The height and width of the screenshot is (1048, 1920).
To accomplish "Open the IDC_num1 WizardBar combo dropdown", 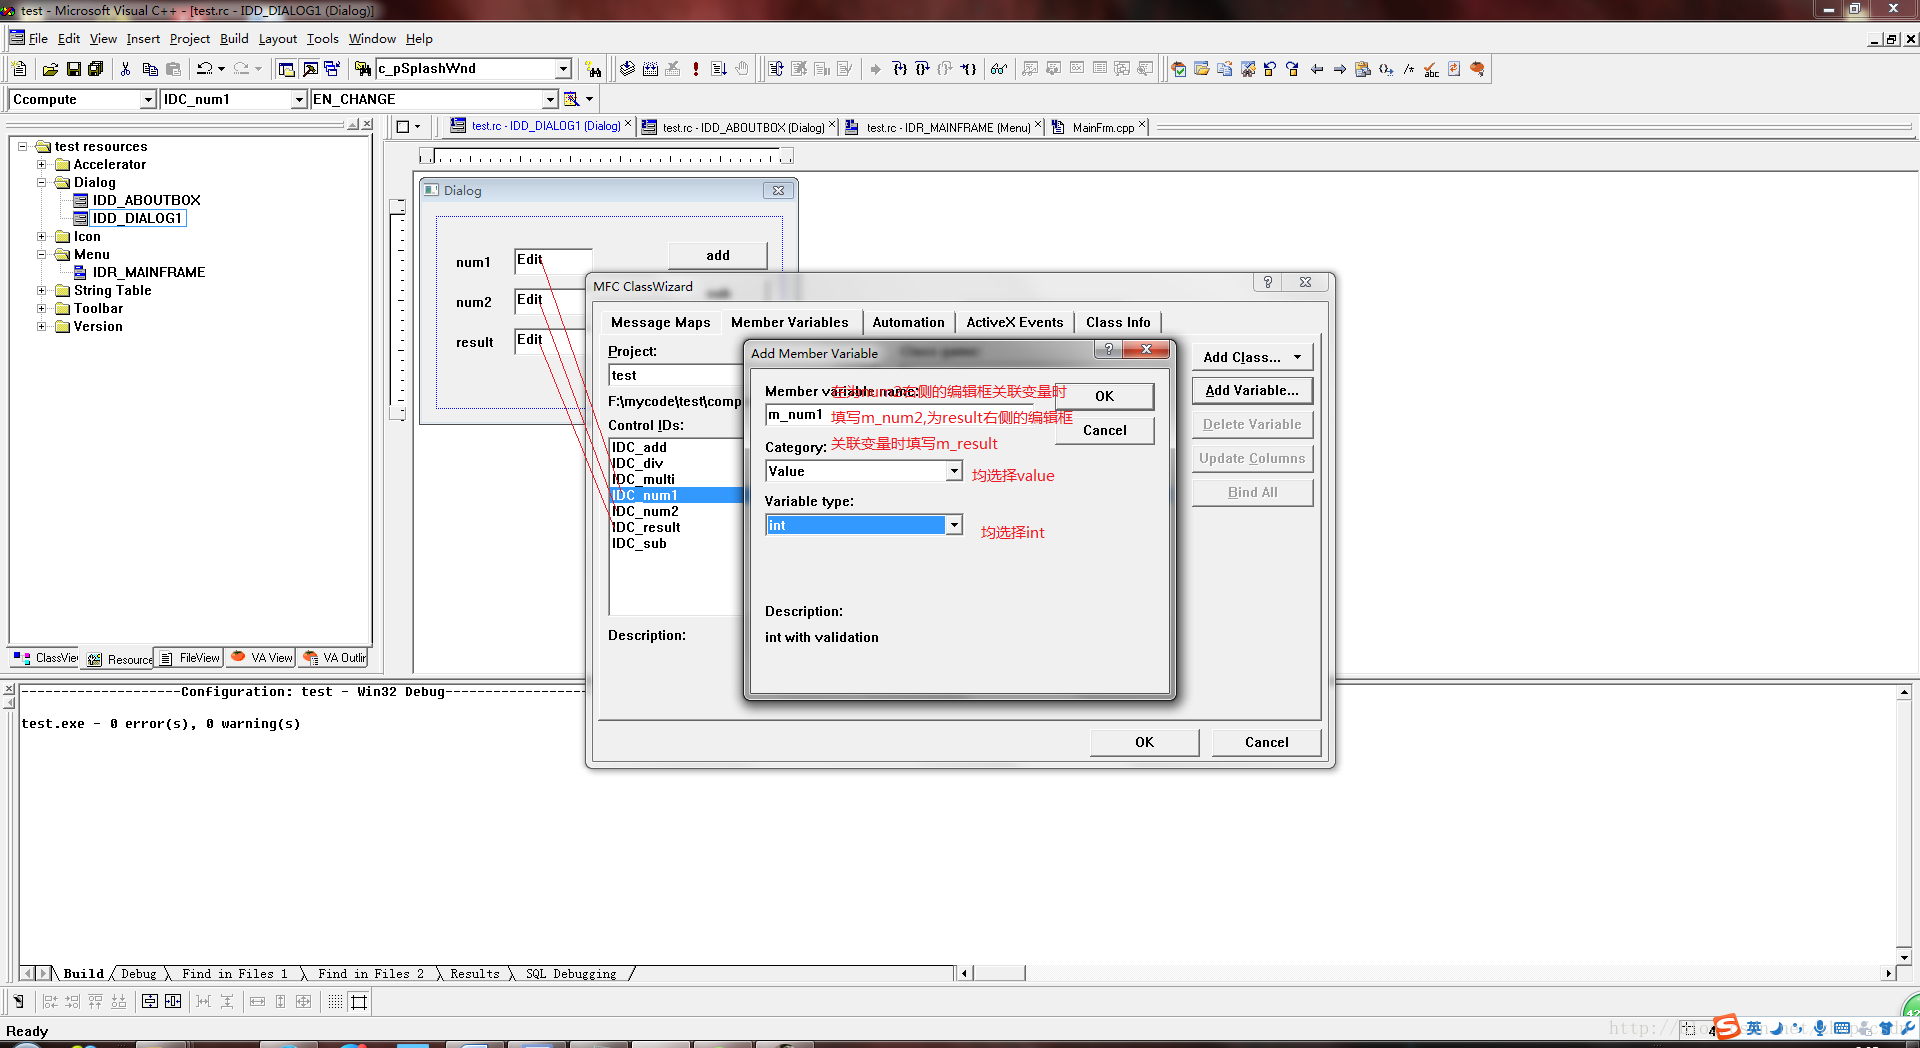I will [x=298, y=99].
